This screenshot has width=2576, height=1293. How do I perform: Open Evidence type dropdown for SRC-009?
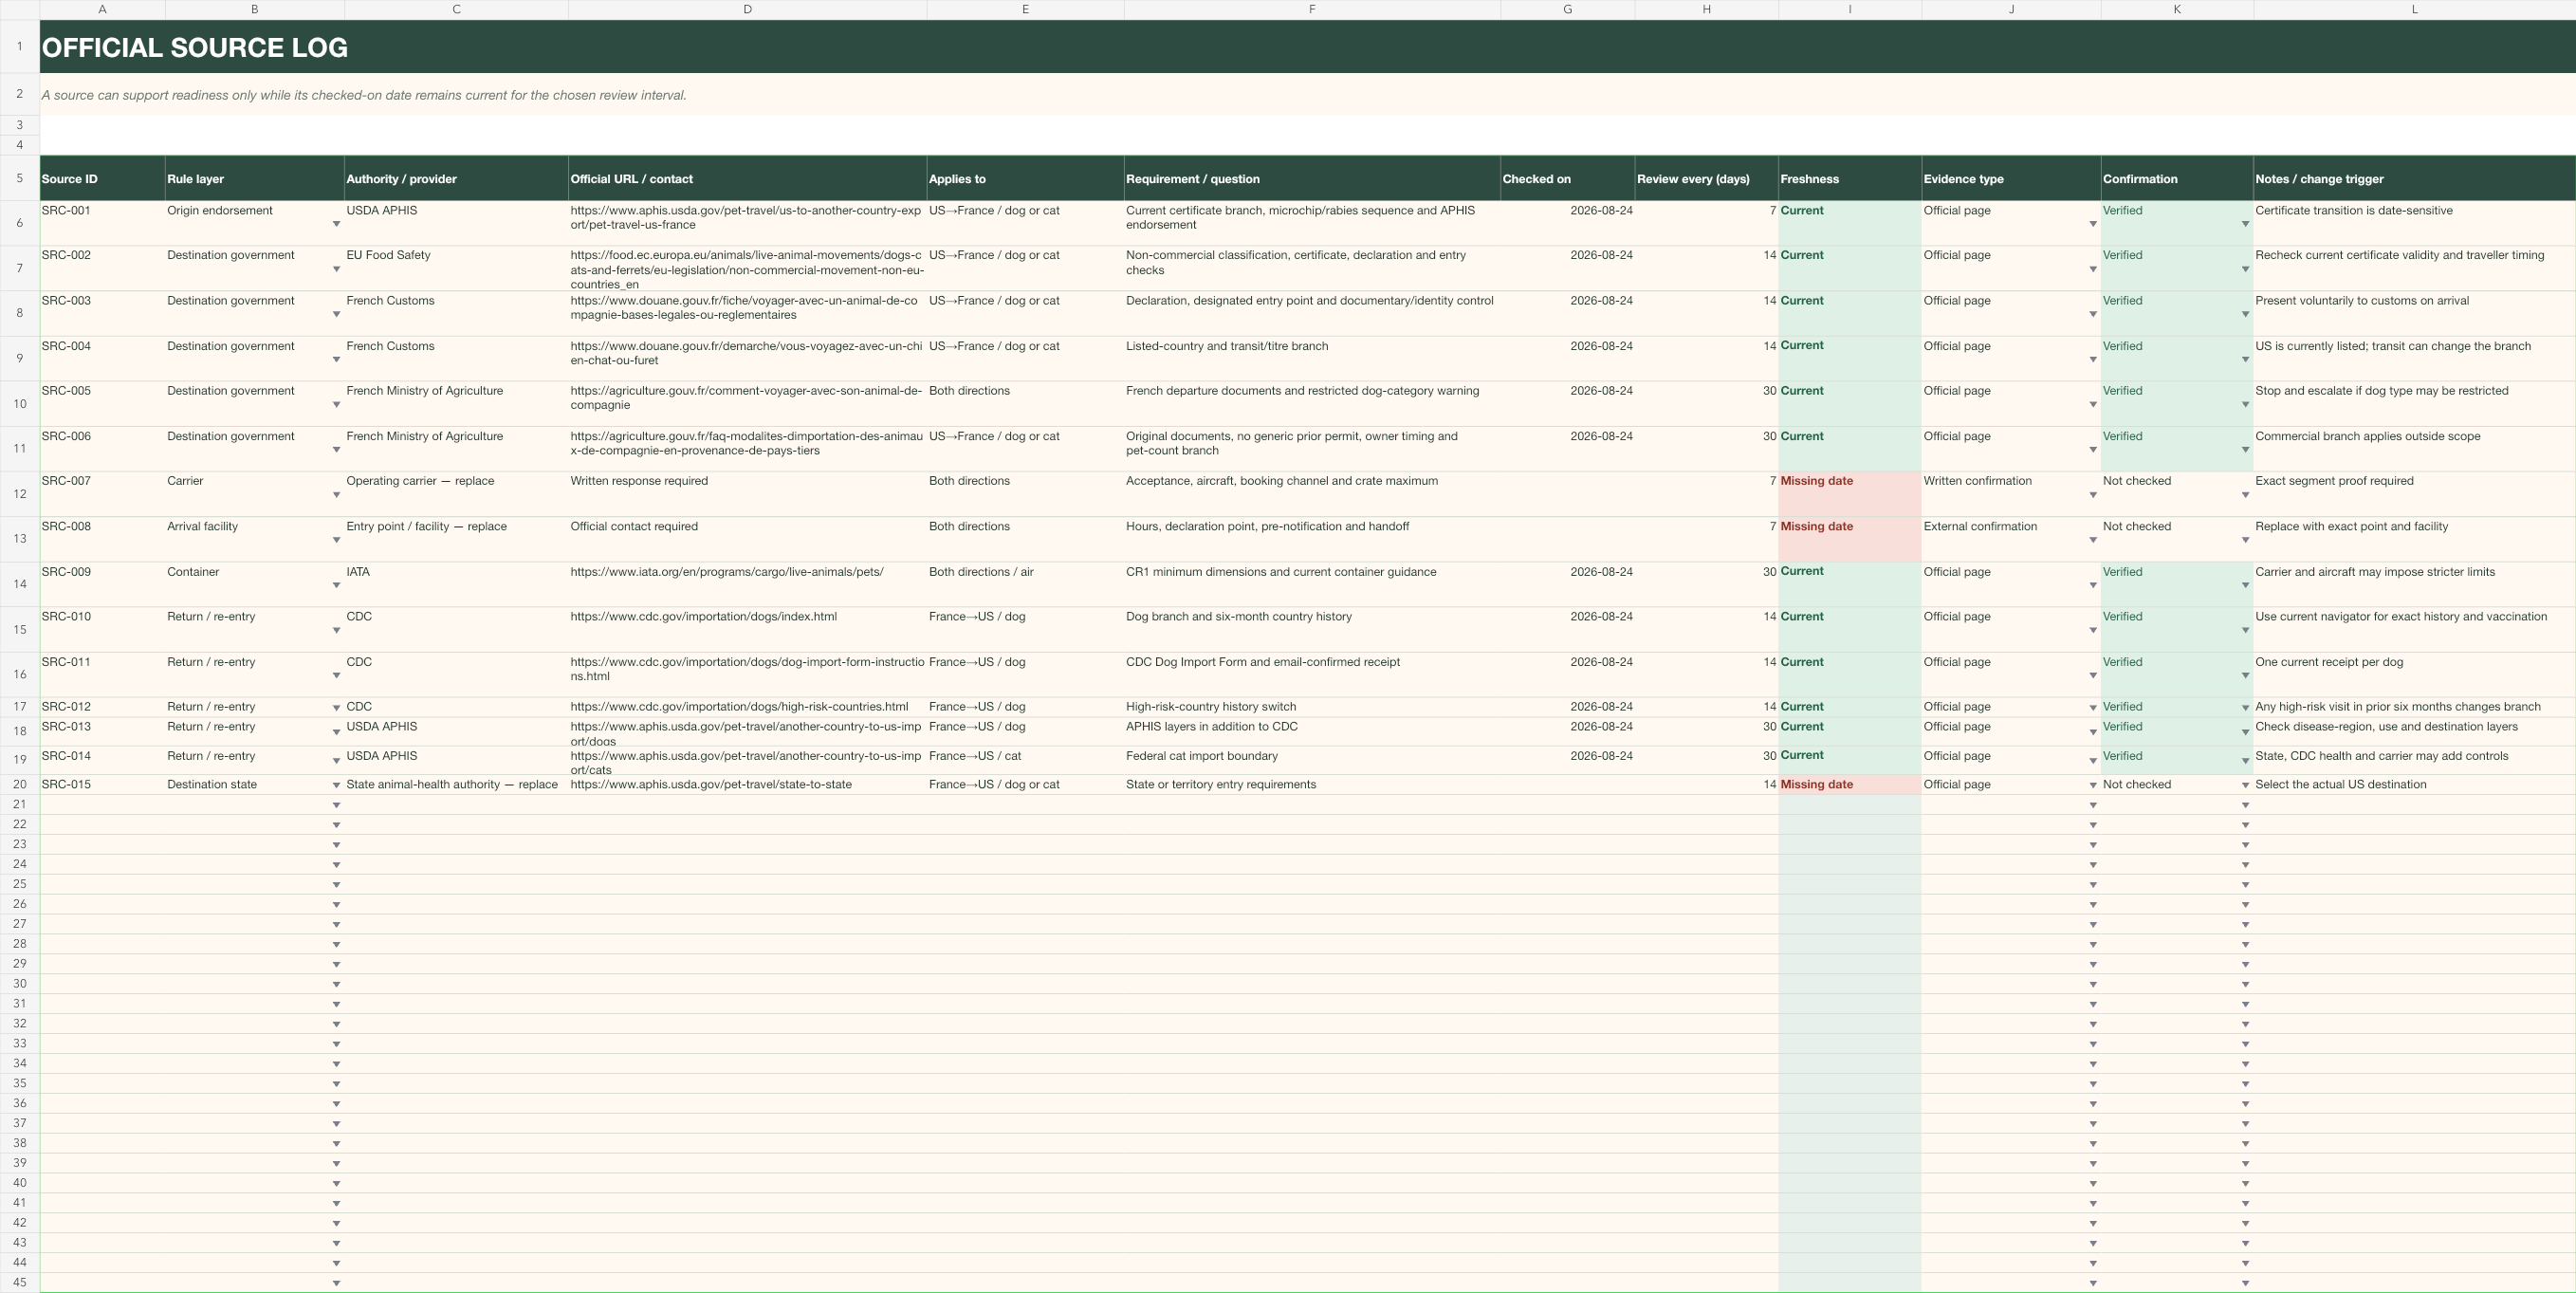pos(2093,585)
